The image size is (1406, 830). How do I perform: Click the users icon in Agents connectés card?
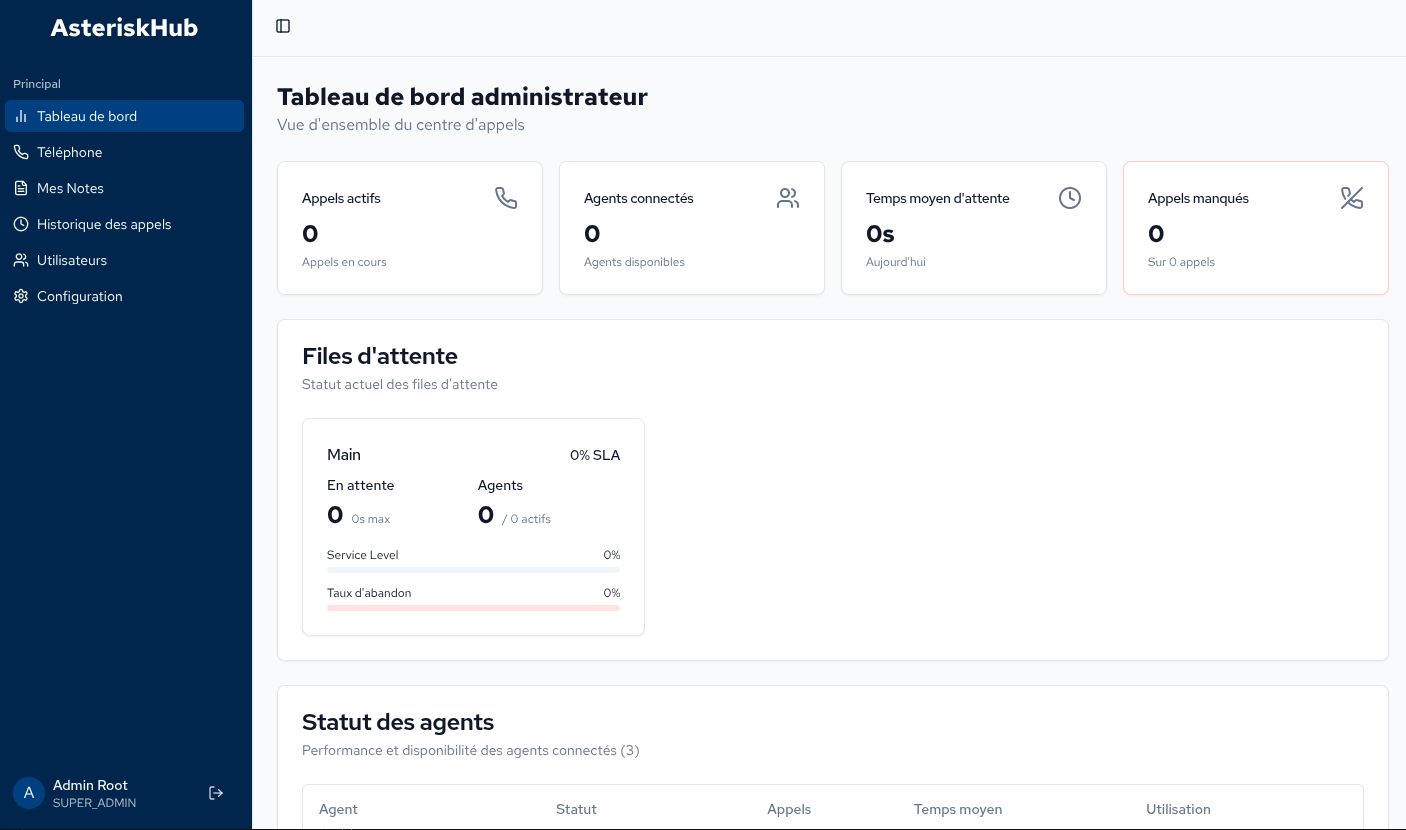coord(788,198)
